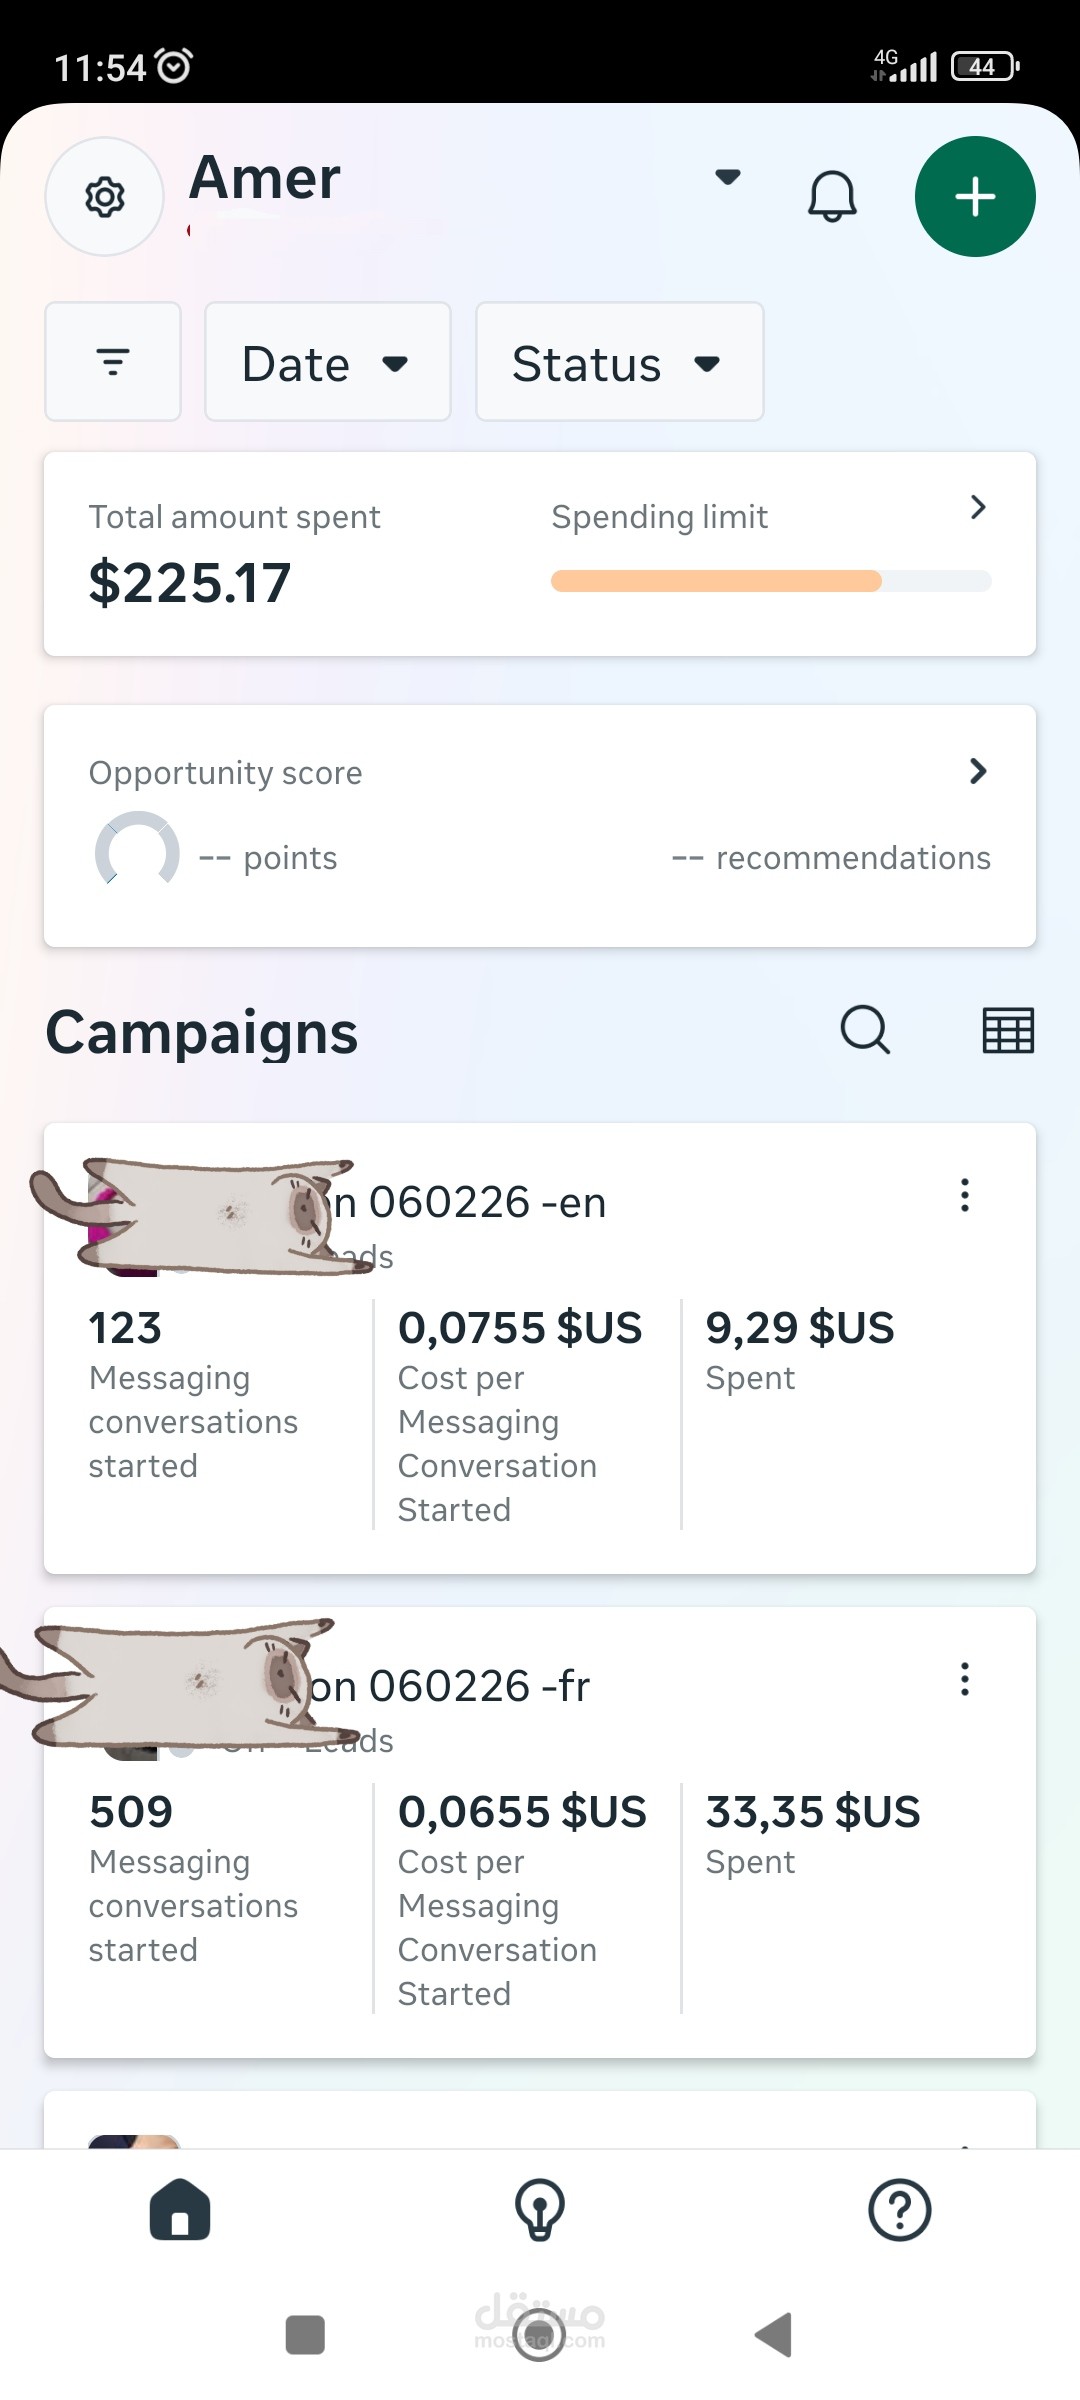Expand the Date dropdown

tap(328, 362)
